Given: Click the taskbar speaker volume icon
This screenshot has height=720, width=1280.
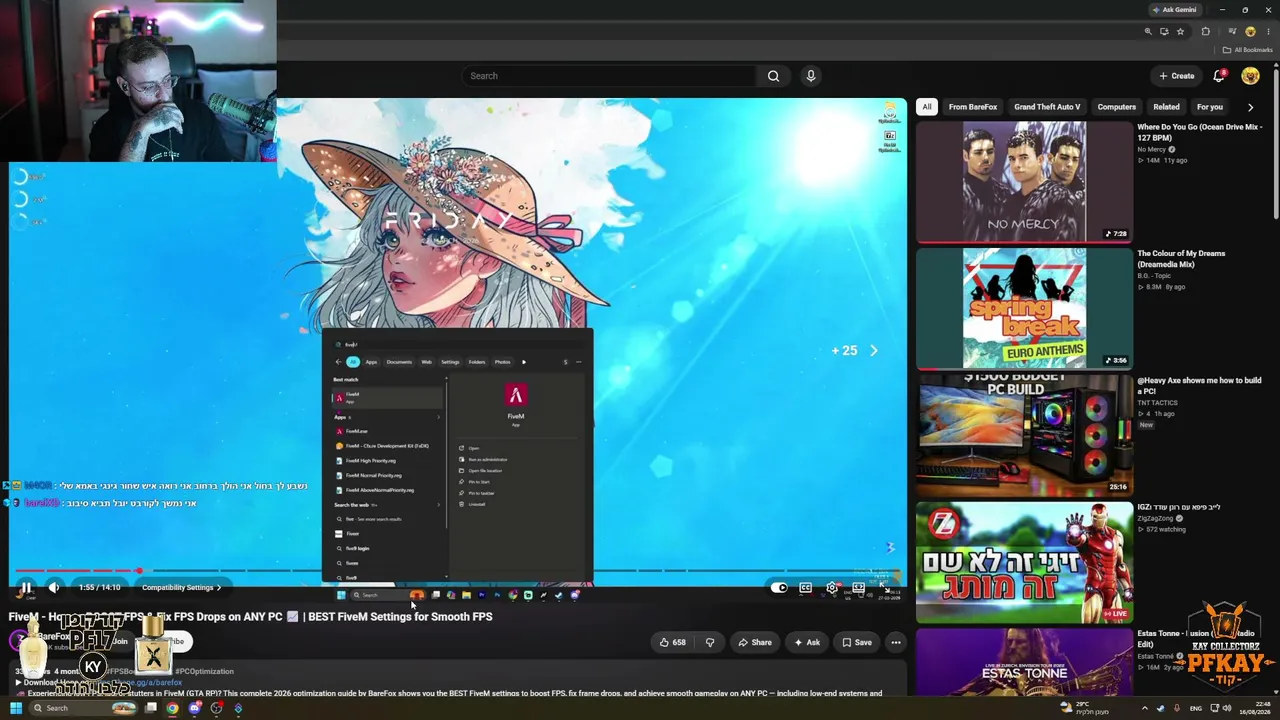Looking at the screenshot, I should [x=1227, y=708].
